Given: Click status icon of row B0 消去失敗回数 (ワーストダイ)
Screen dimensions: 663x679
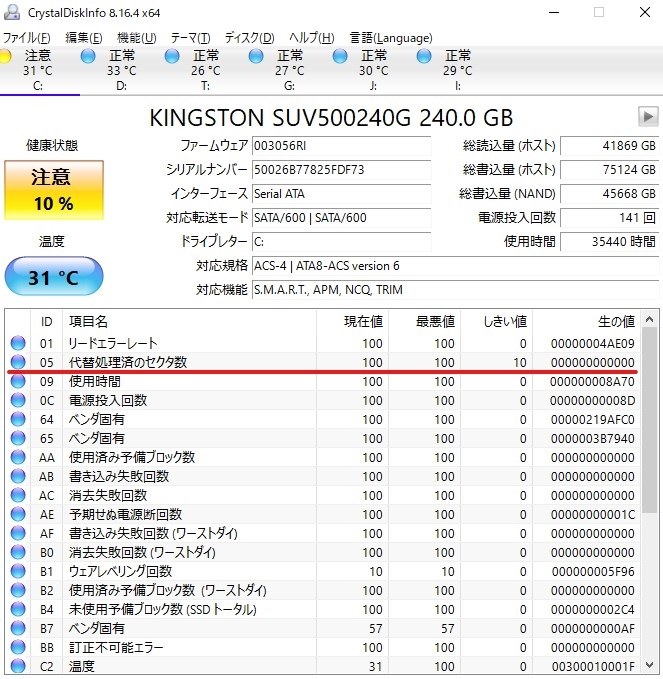Looking at the screenshot, I should pos(18,553).
